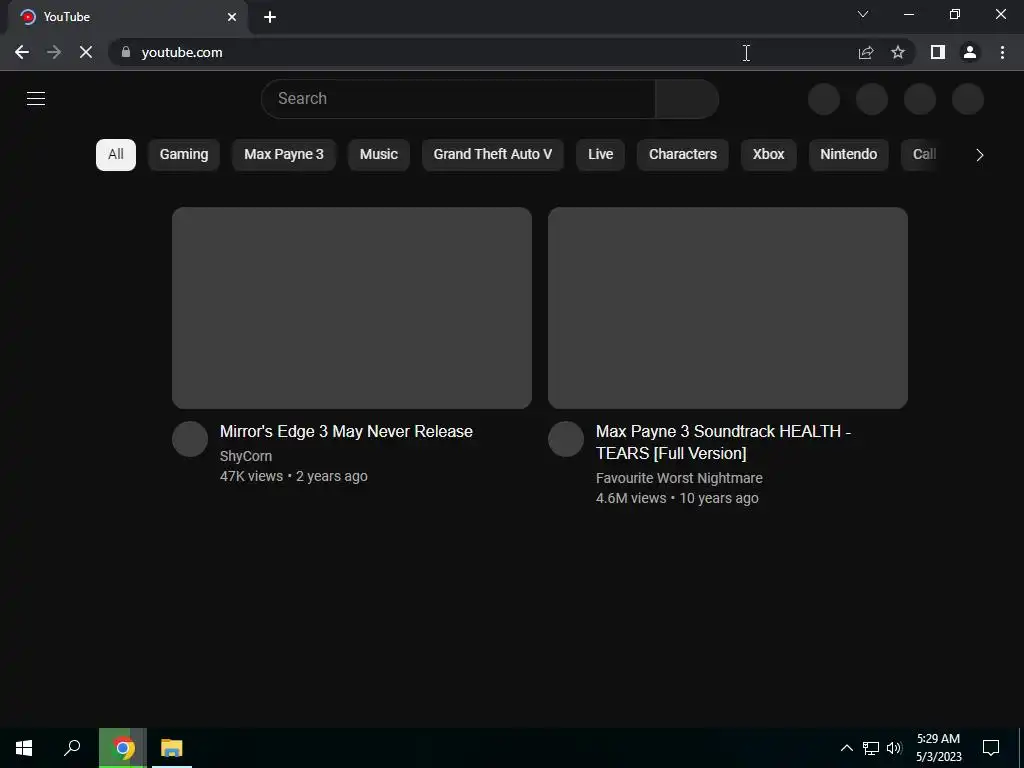Screen dimensions: 1024x768
Task: Click the padlock site info icon
Action: [x=126, y=52]
